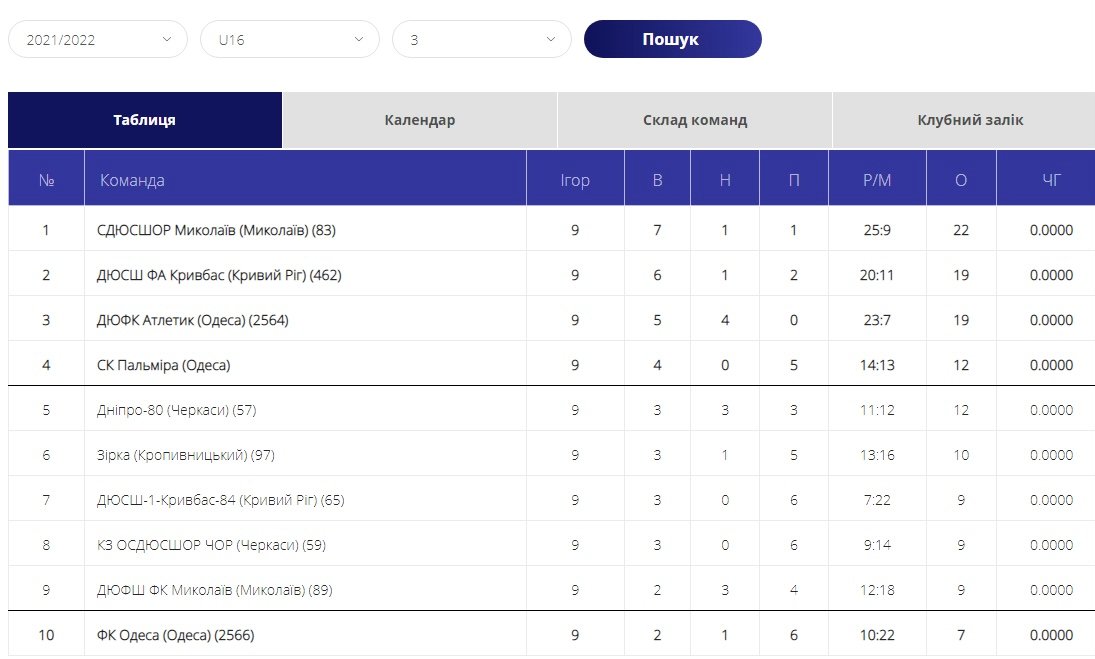Click the Р/М column header
This screenshot has height=659, width=1095.
876,180
